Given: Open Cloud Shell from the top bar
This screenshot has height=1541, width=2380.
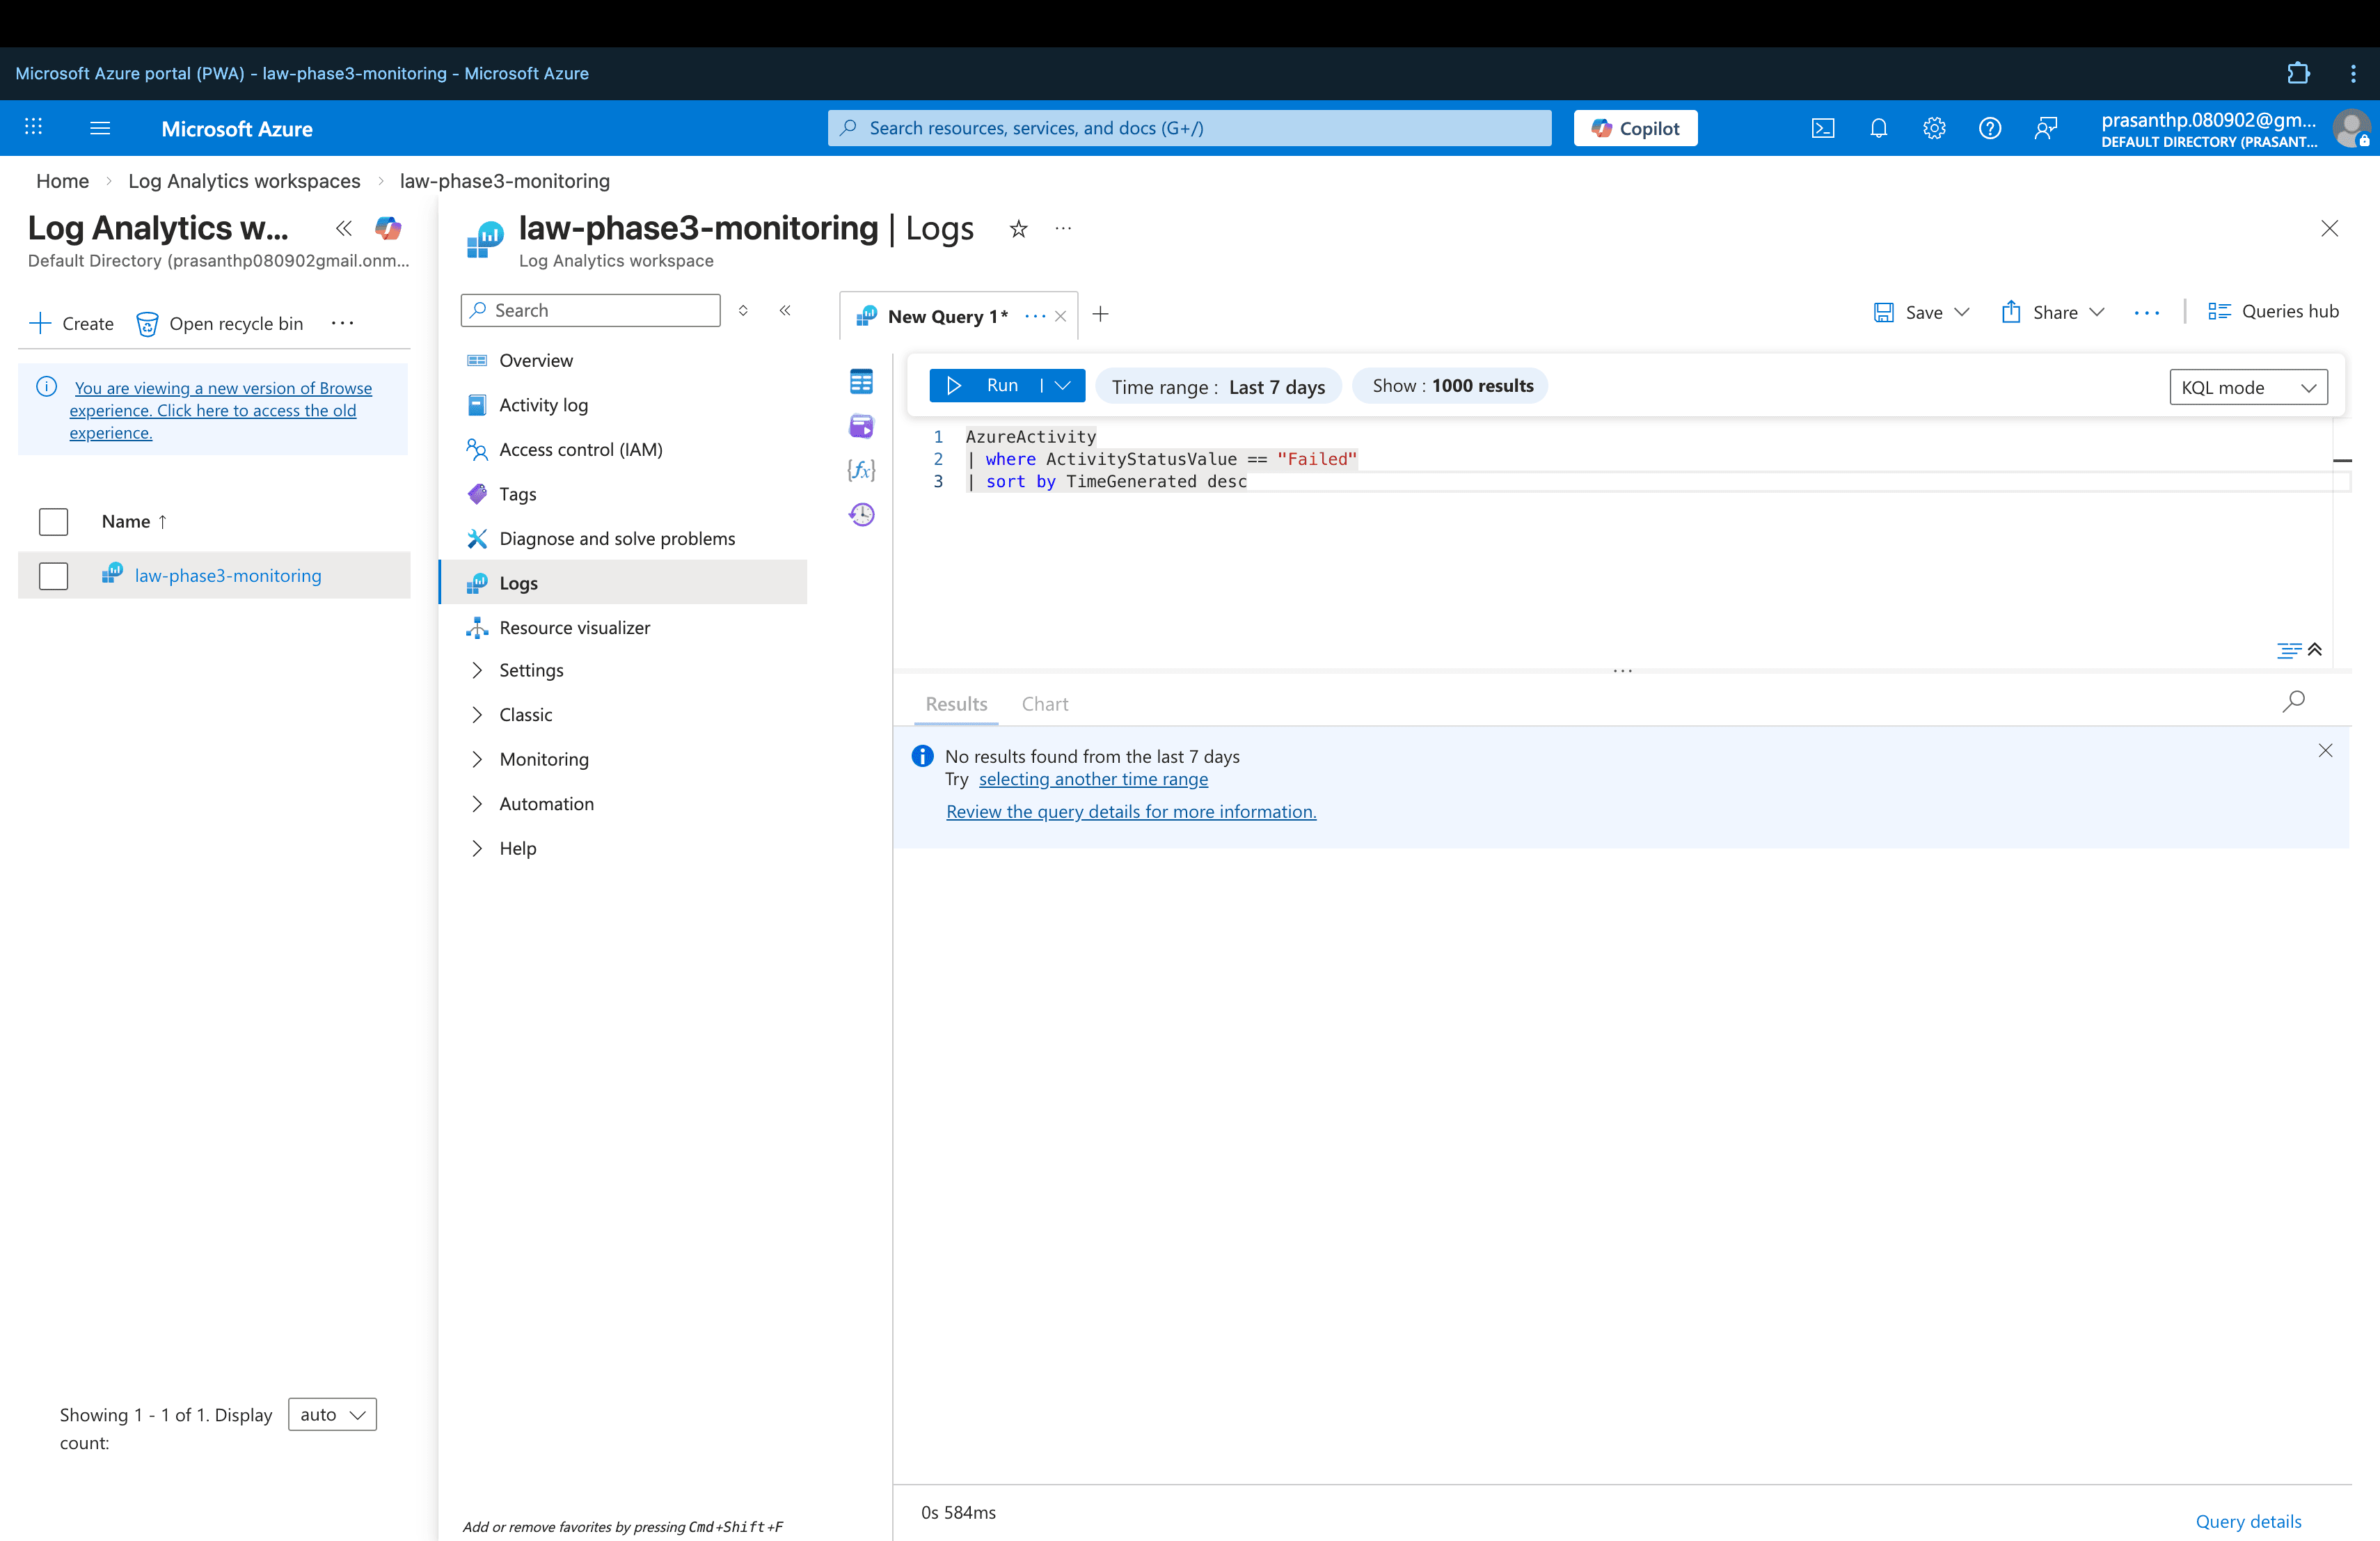Looking at the screenshot, I should [x=1822, y=128].
